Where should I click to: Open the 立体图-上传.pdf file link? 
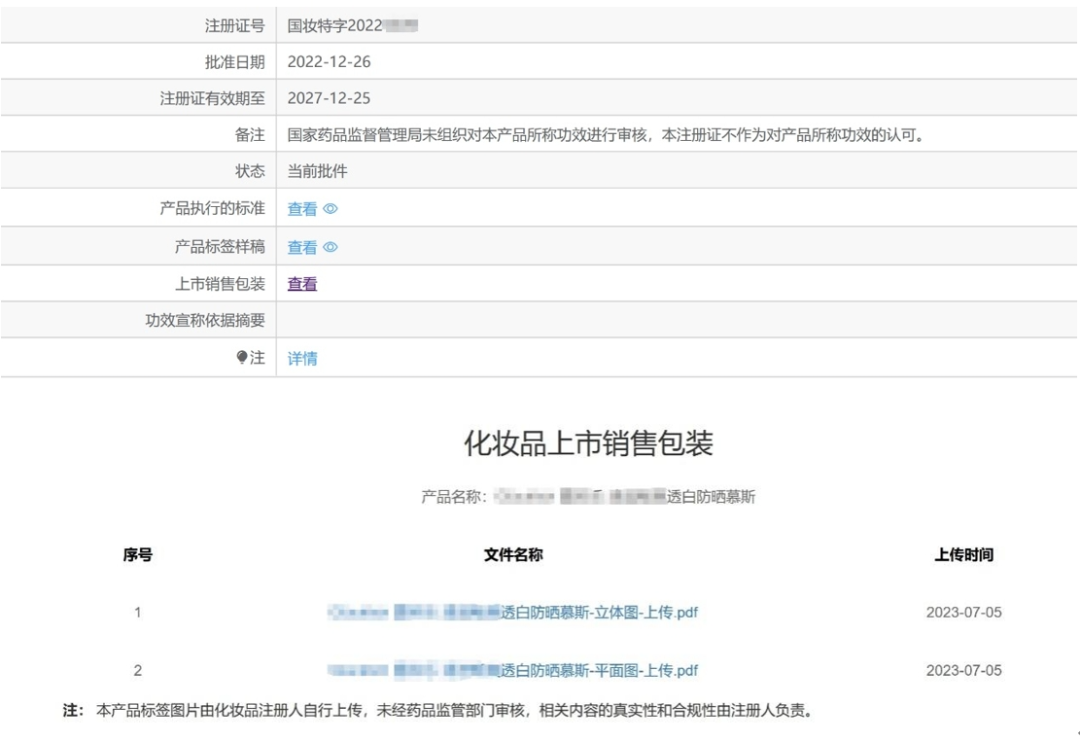point(512,612)
